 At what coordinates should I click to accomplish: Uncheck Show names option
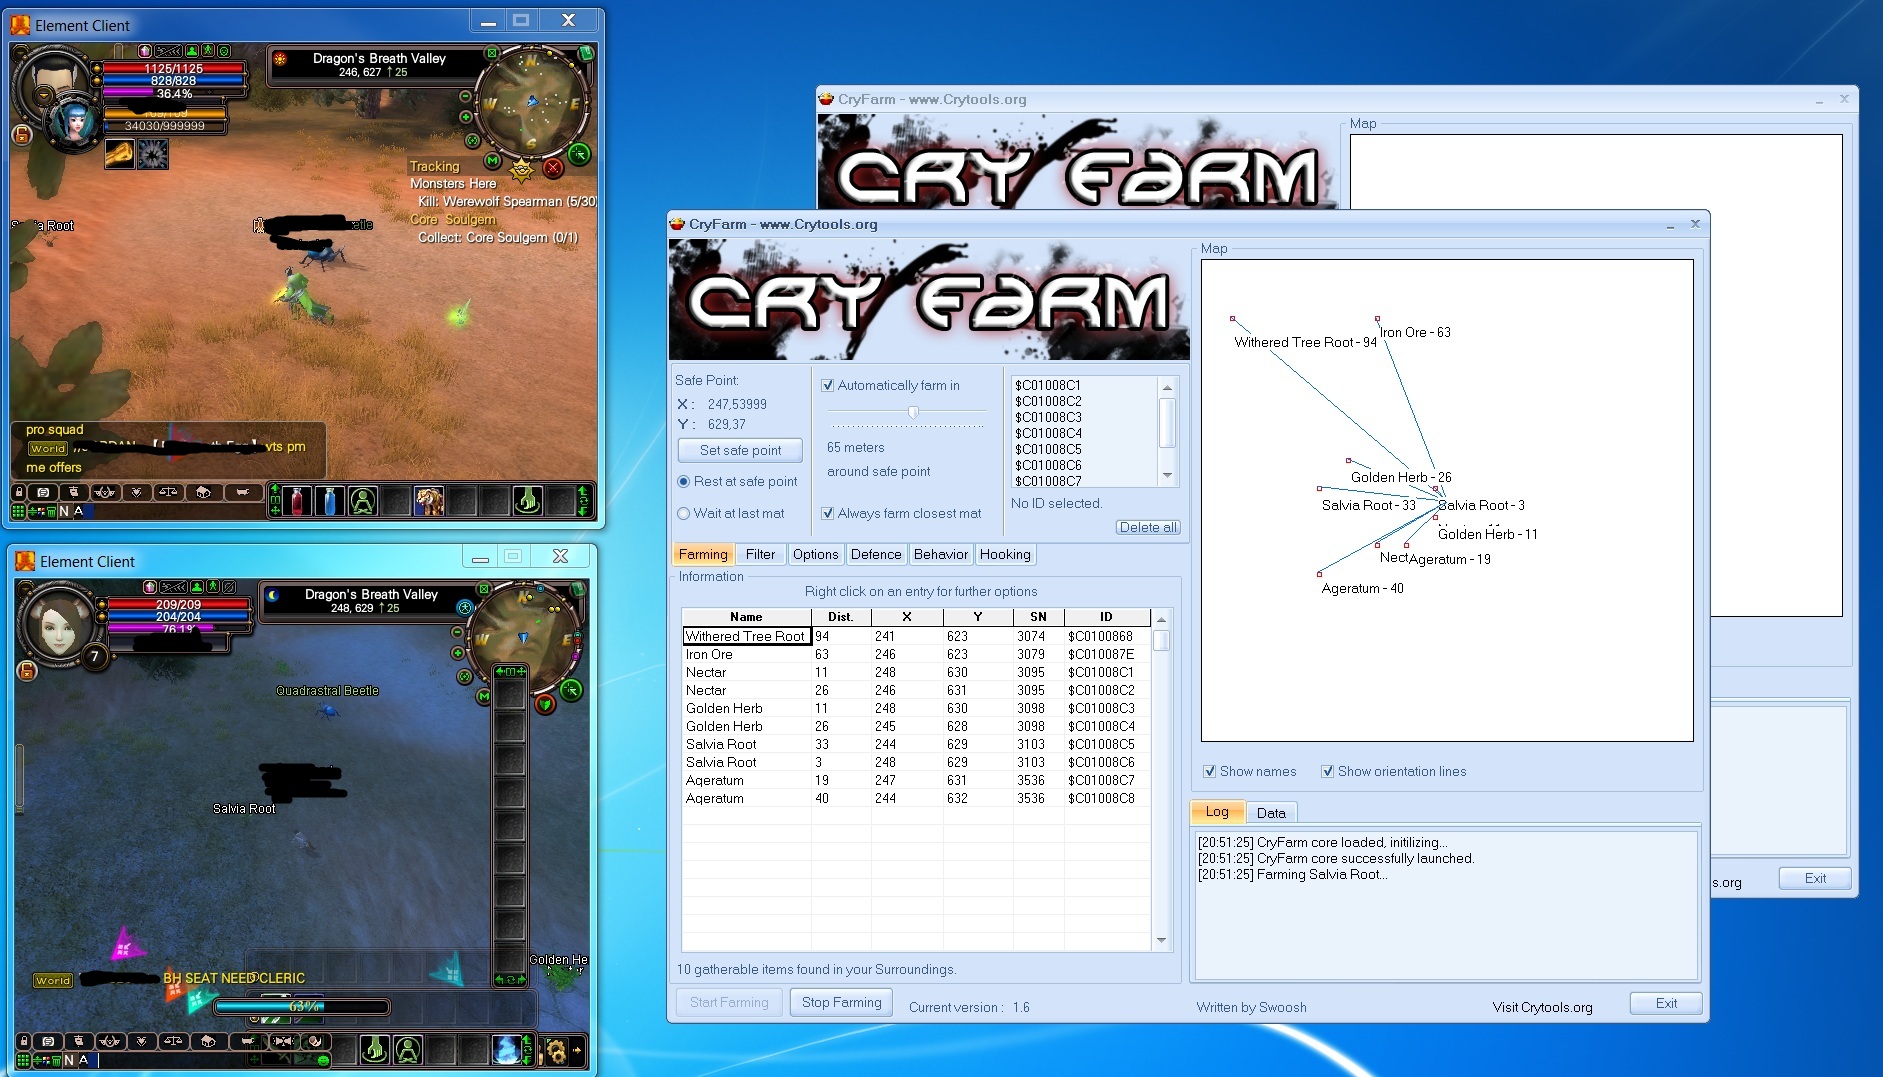[1210, 771]
